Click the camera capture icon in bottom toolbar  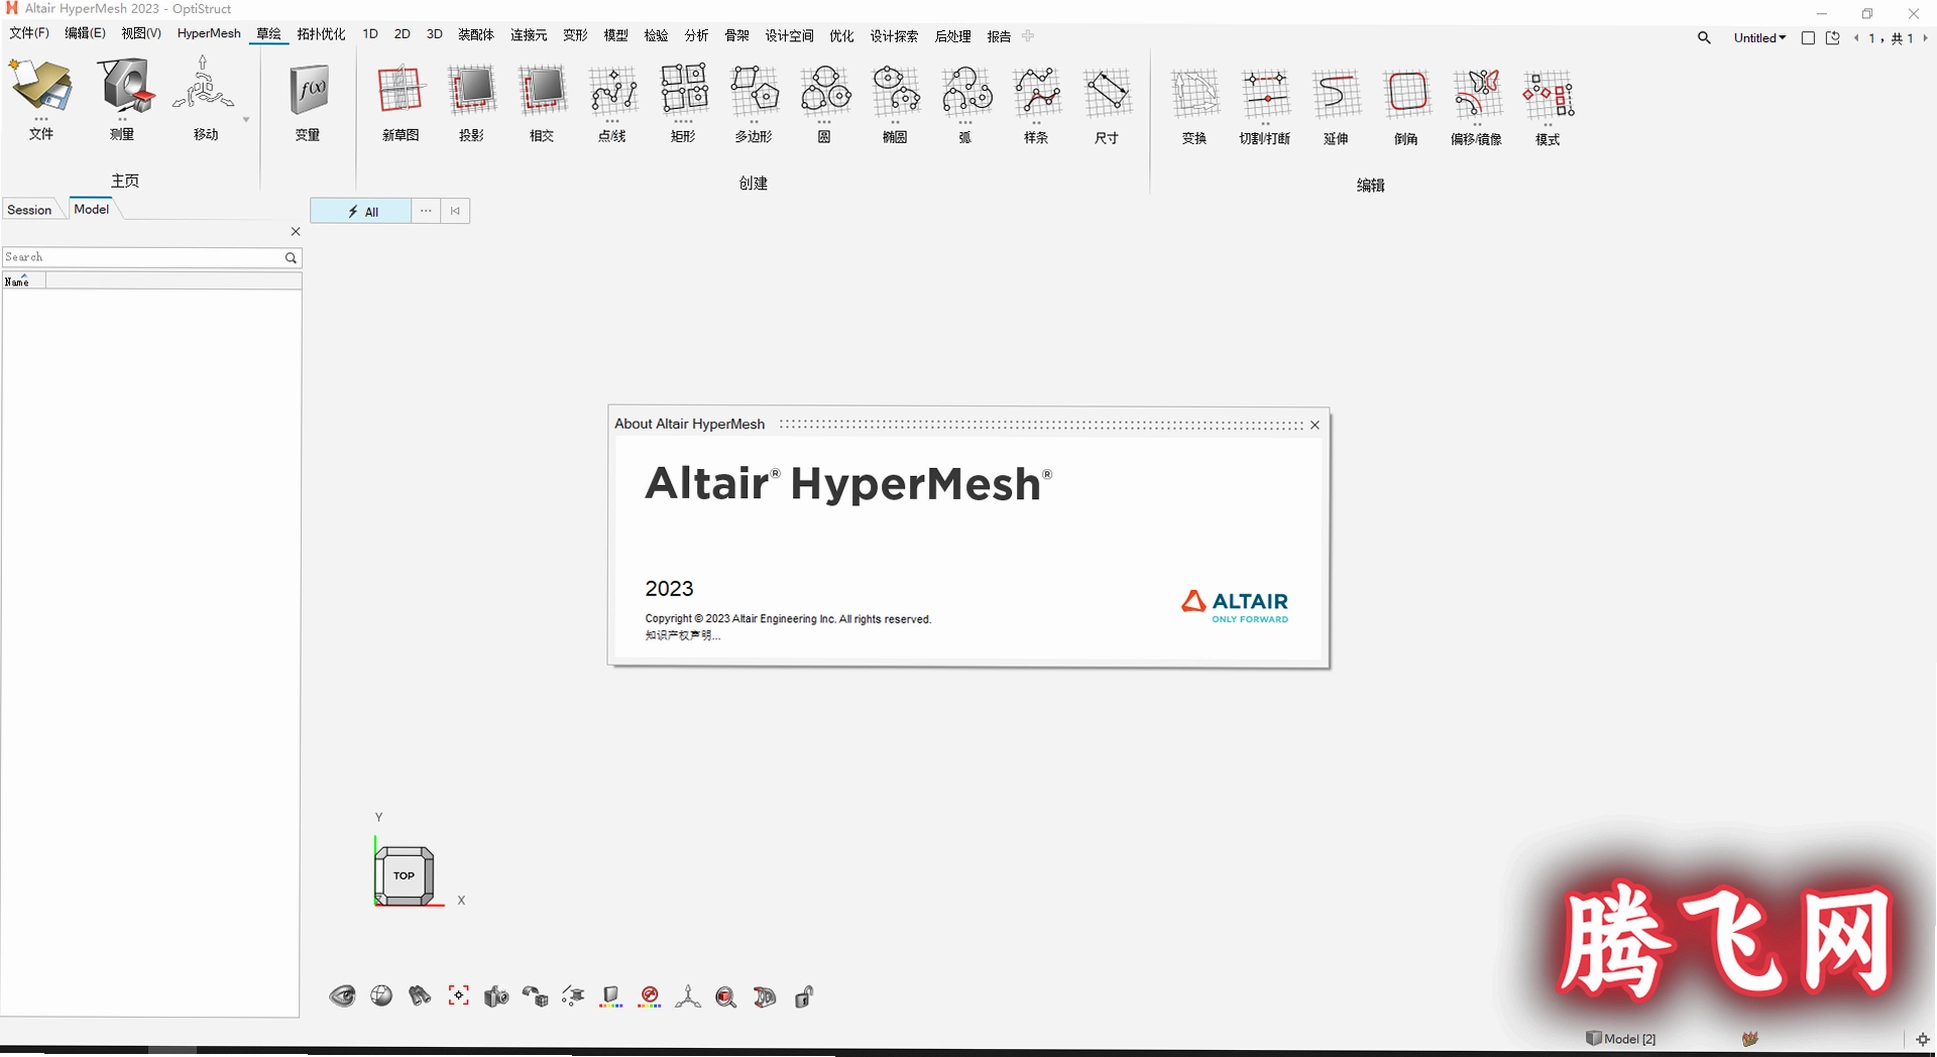(496, 997)
